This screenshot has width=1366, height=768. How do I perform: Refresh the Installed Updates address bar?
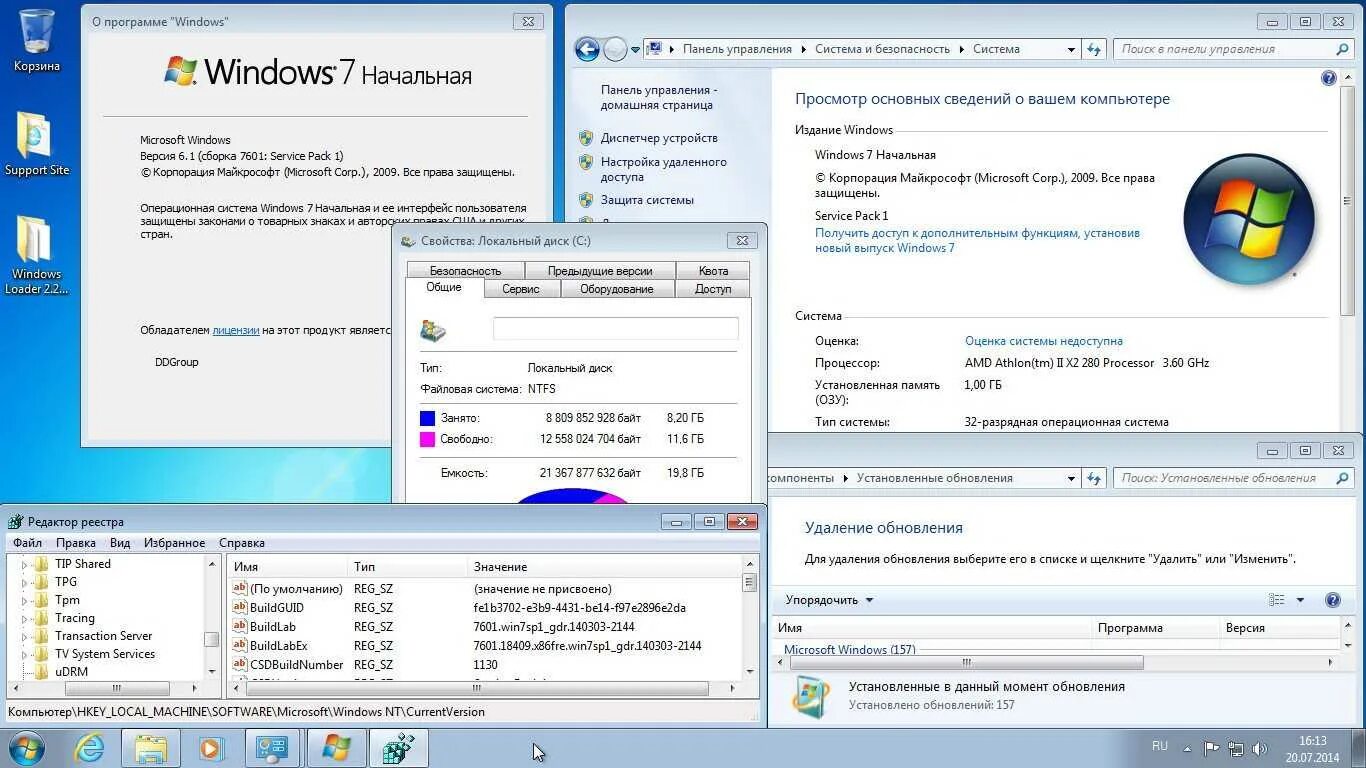tap(1093, 478)
